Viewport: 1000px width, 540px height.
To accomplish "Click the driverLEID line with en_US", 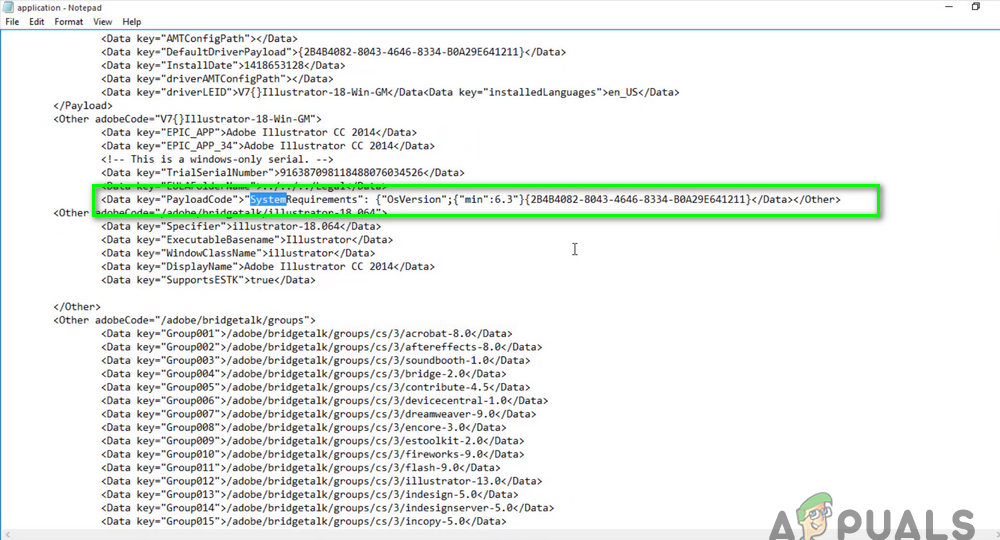I will (390, 92).
